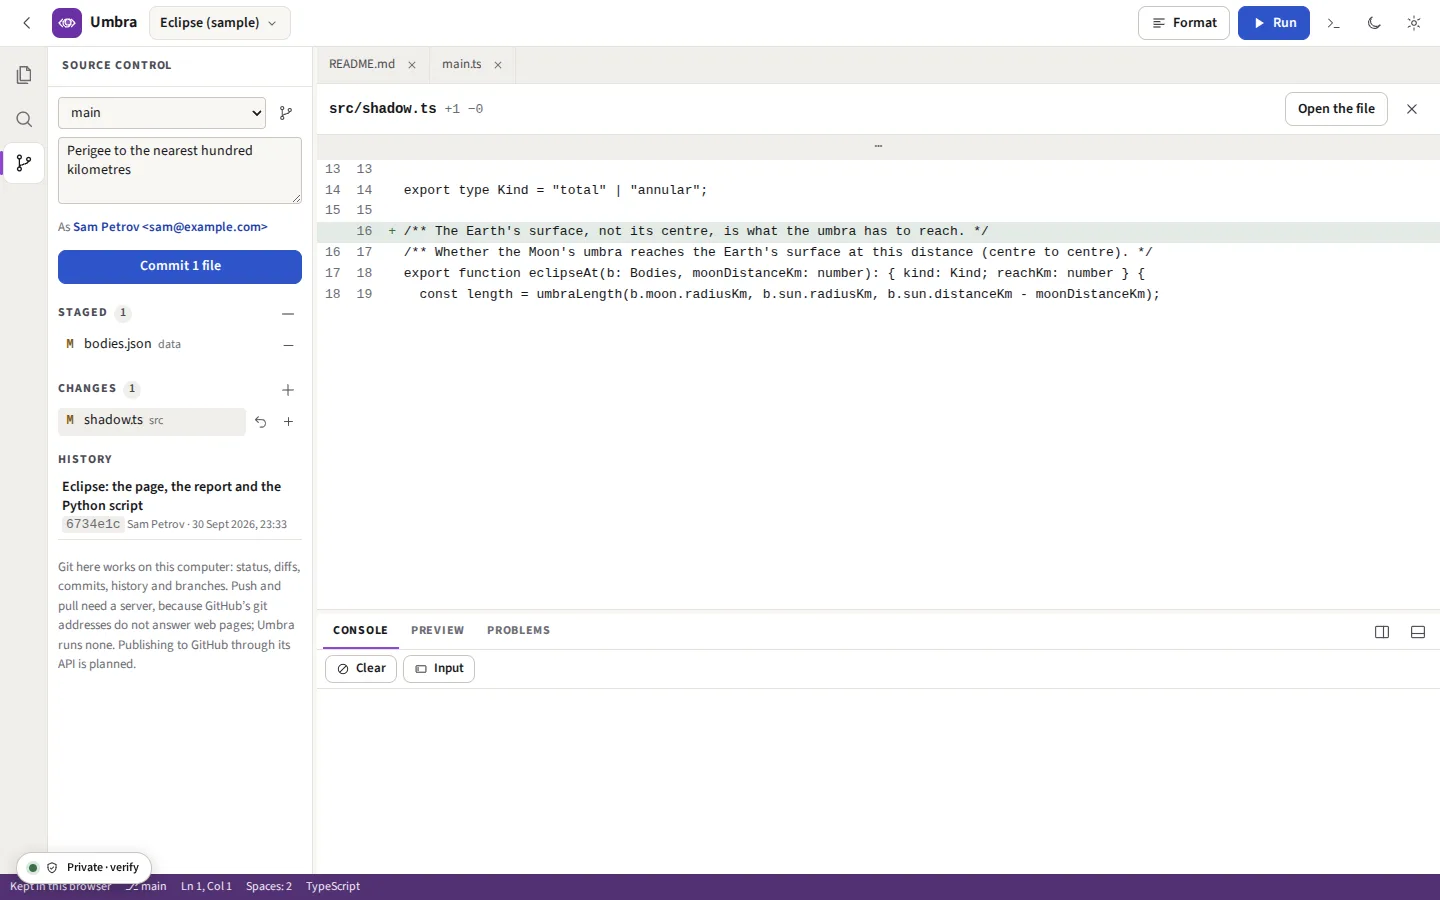1440x900 pixels.
Task: Select the Source Control sidebar icon
Action: coord(24,163)
